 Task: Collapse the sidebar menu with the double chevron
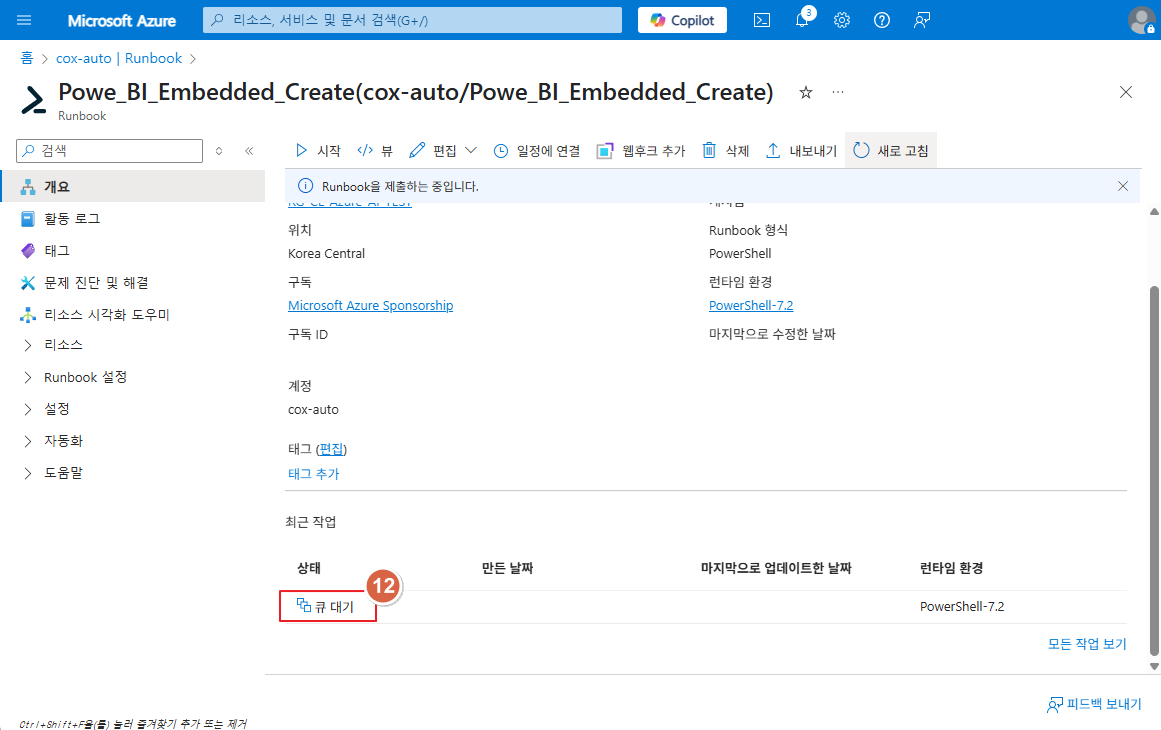[250, 151]
